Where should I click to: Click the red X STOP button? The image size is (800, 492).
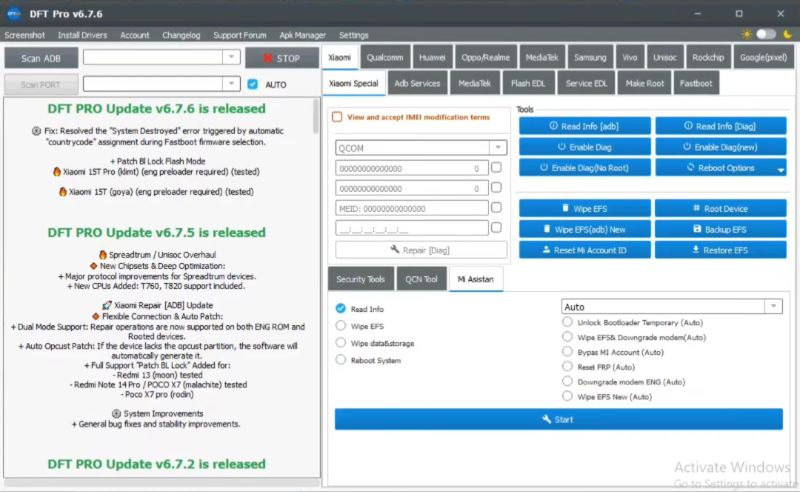pos(282,58)
